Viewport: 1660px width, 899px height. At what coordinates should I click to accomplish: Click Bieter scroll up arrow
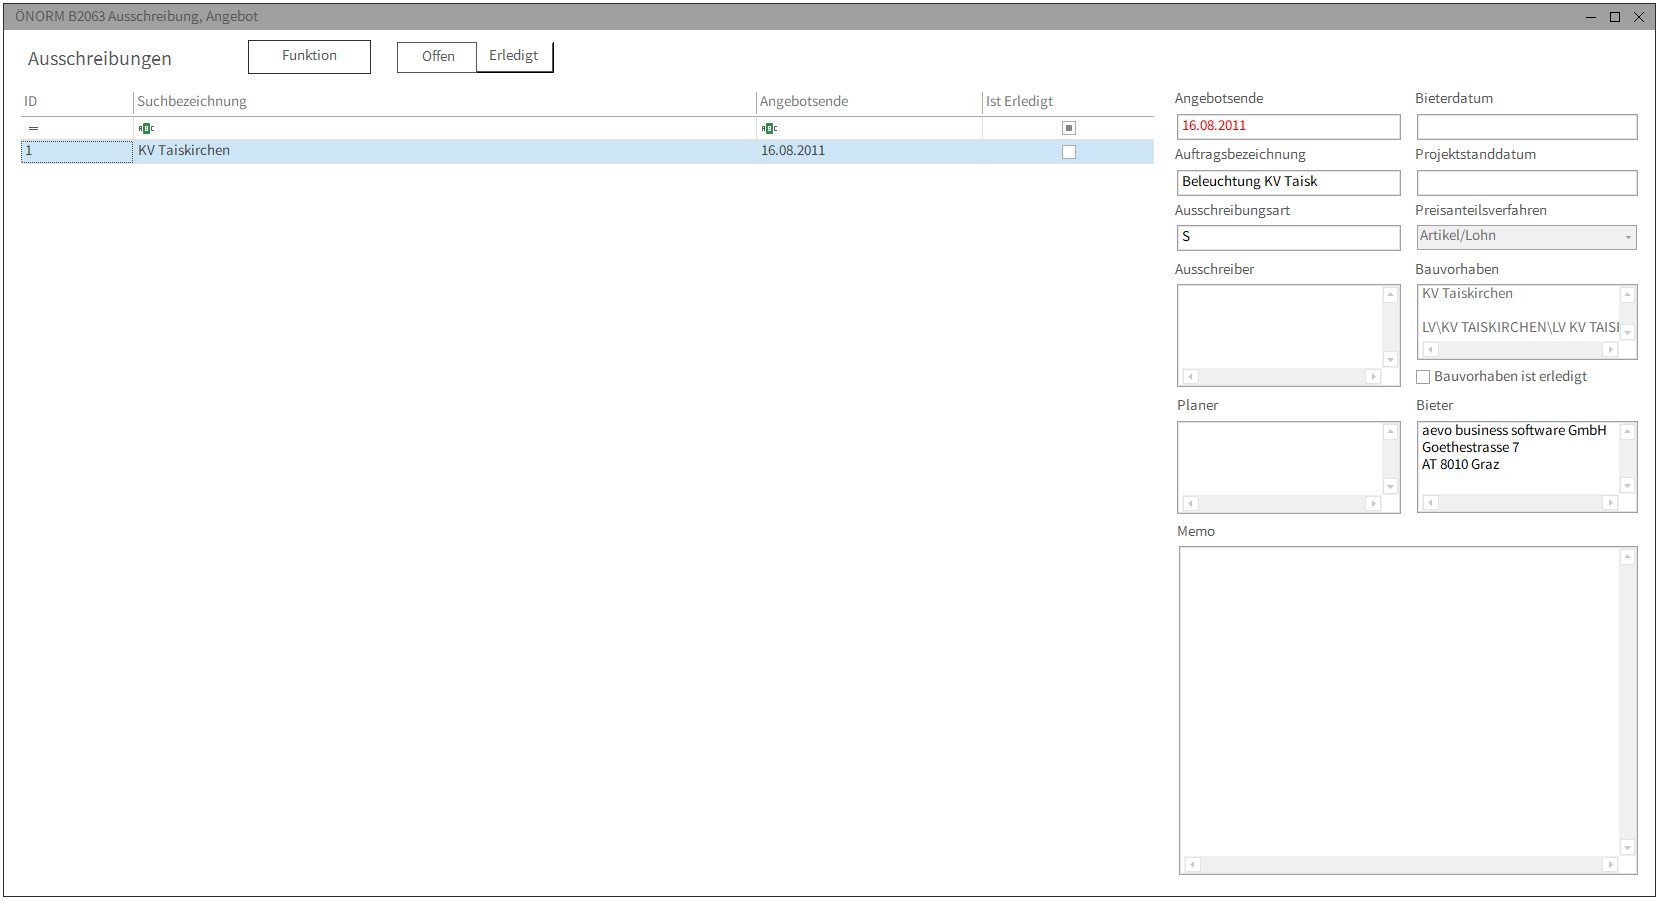[1627, 431]
